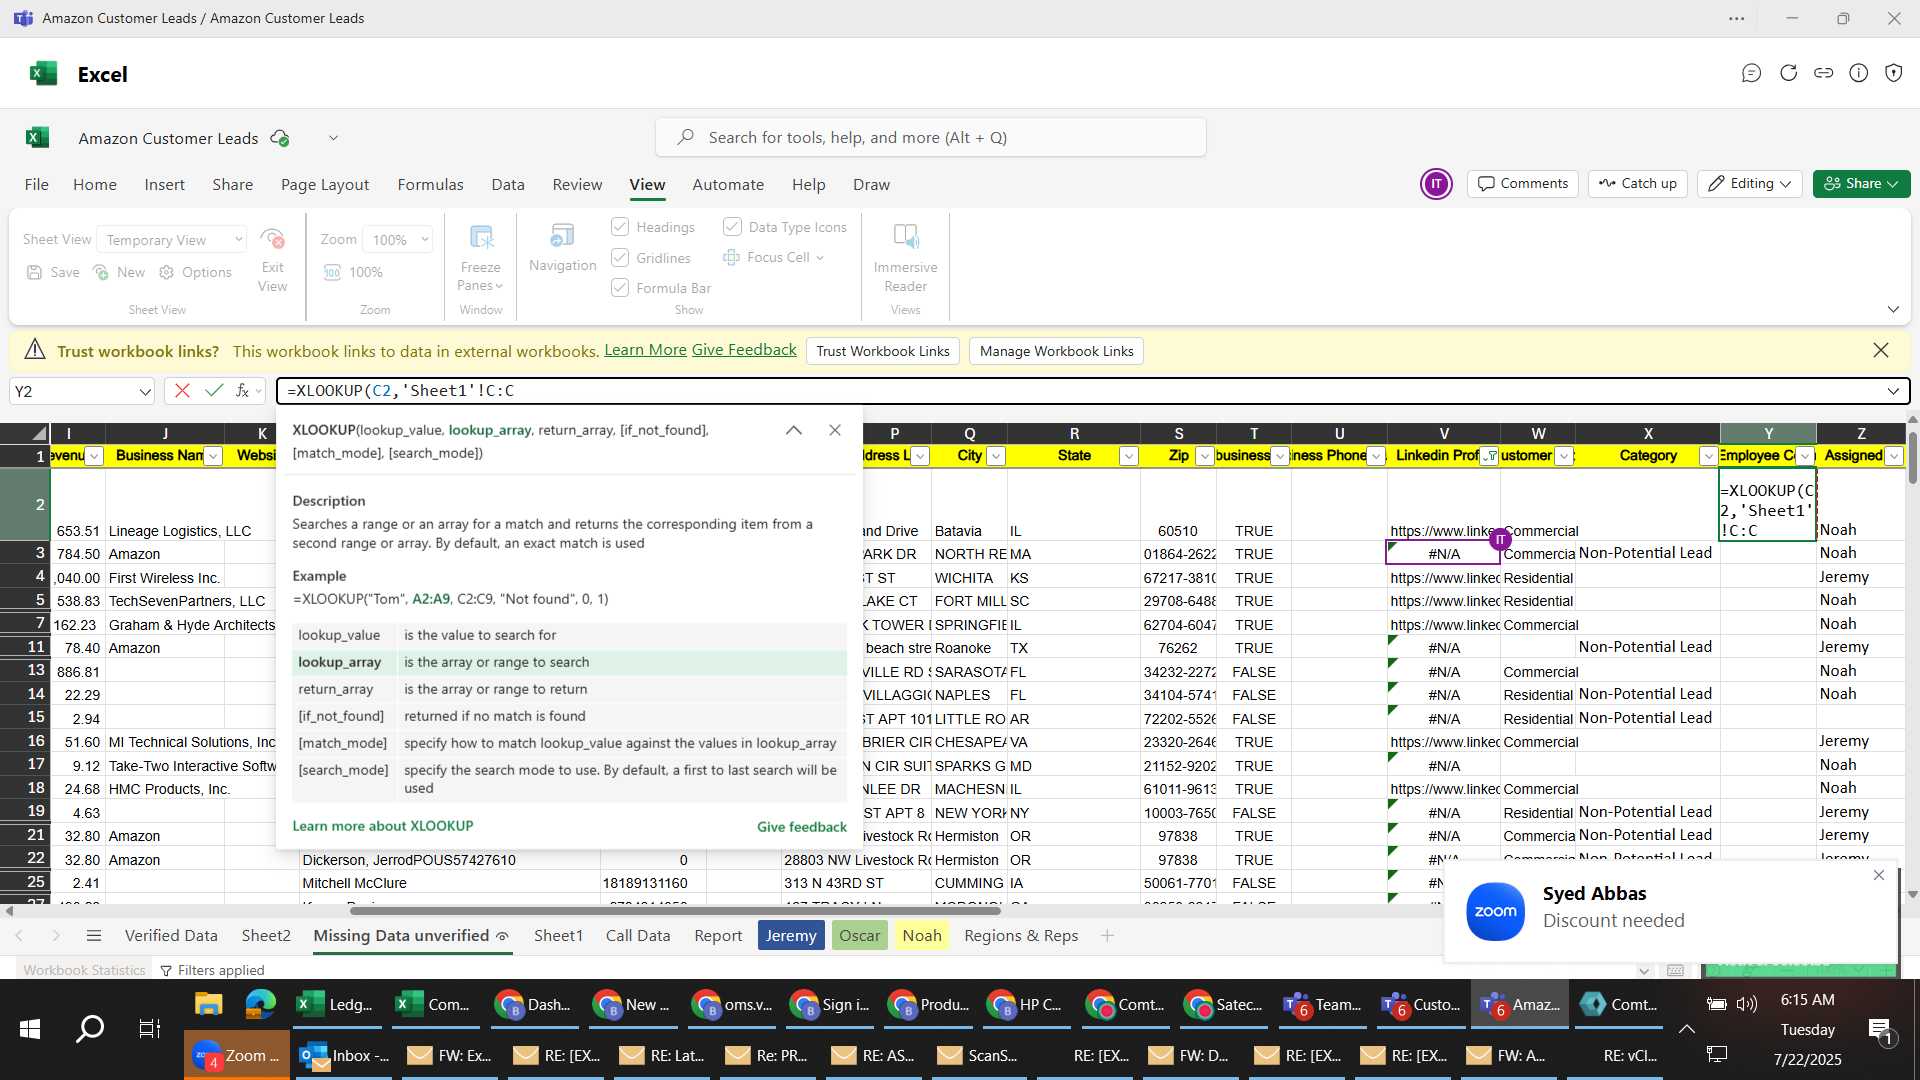Click the Save sheet view icon

(x=35, y=272)
